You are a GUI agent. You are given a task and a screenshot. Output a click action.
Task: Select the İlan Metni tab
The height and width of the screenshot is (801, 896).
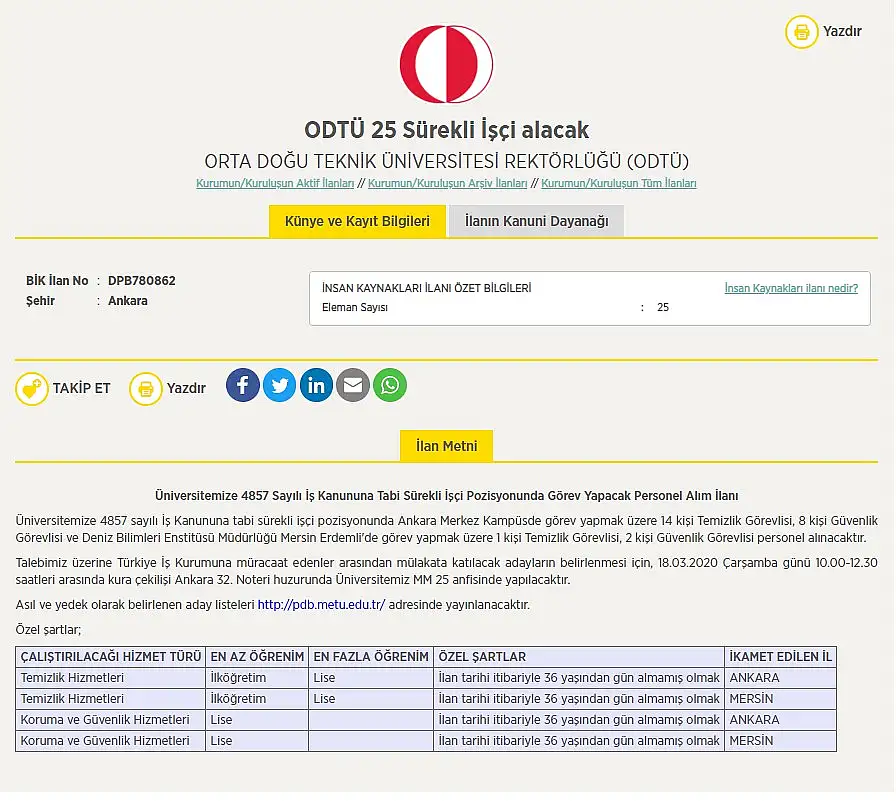446,446
